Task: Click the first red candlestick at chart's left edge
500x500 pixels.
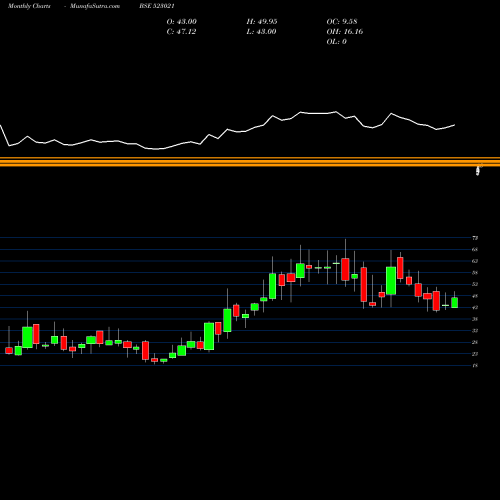Action: pyautogui.click(x=9, y=350)
